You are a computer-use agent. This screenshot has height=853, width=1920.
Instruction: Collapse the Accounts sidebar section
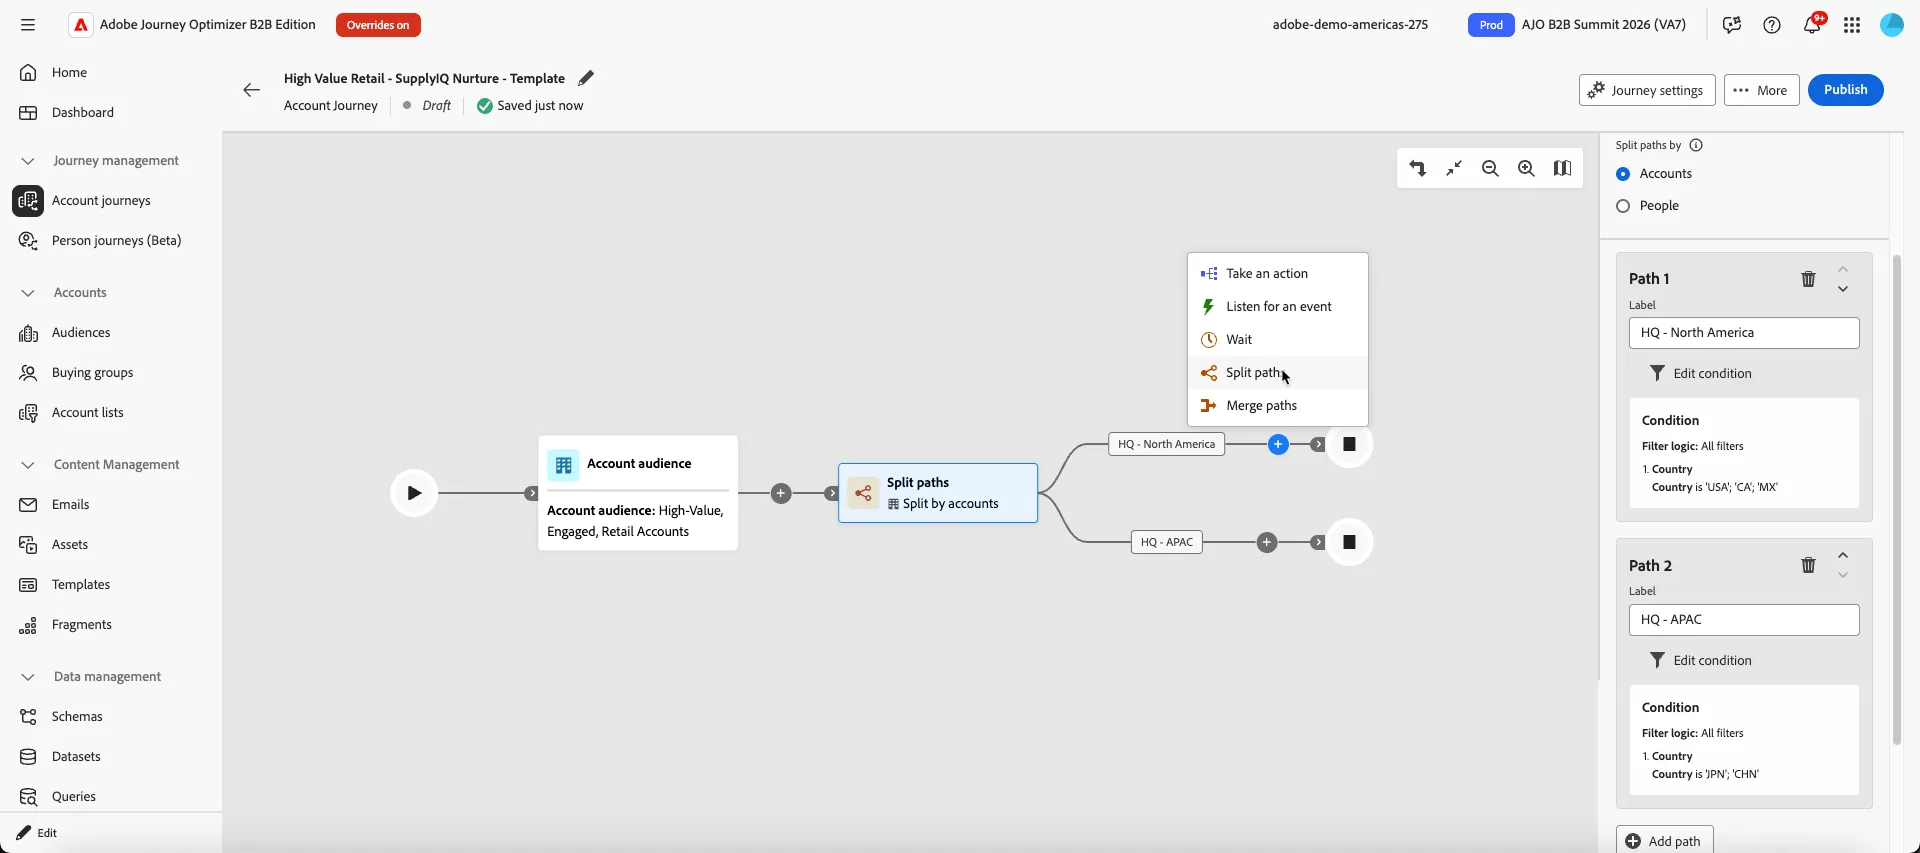click(x=28, y=293)
